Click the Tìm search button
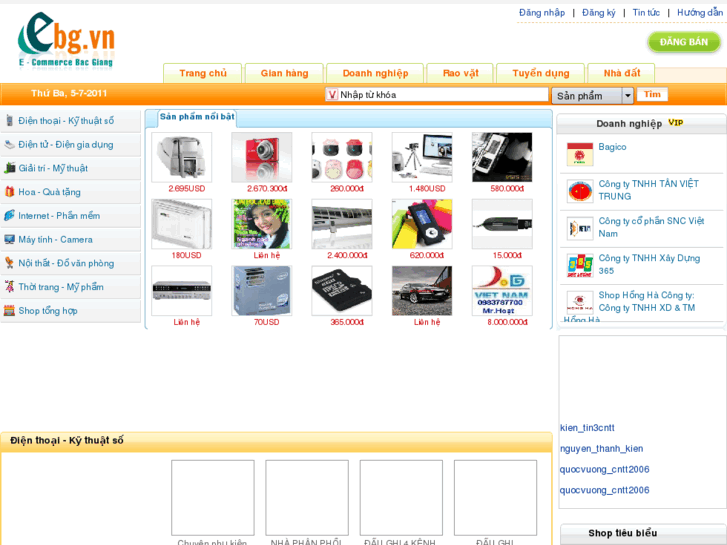This screenshot has height=545, width=727. (652, 94)
